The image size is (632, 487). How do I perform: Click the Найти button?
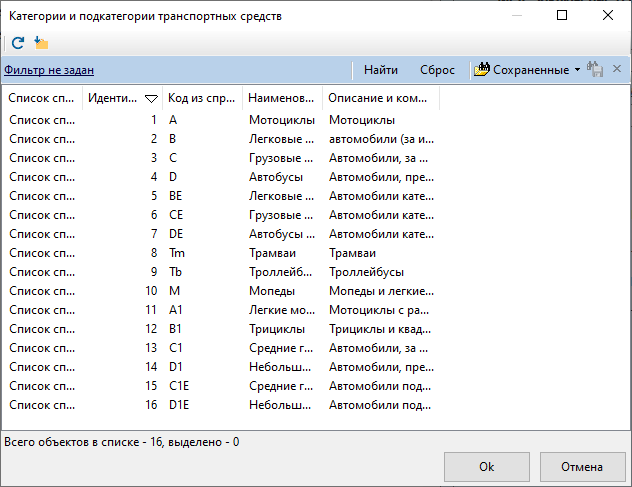tap(380, 70)
